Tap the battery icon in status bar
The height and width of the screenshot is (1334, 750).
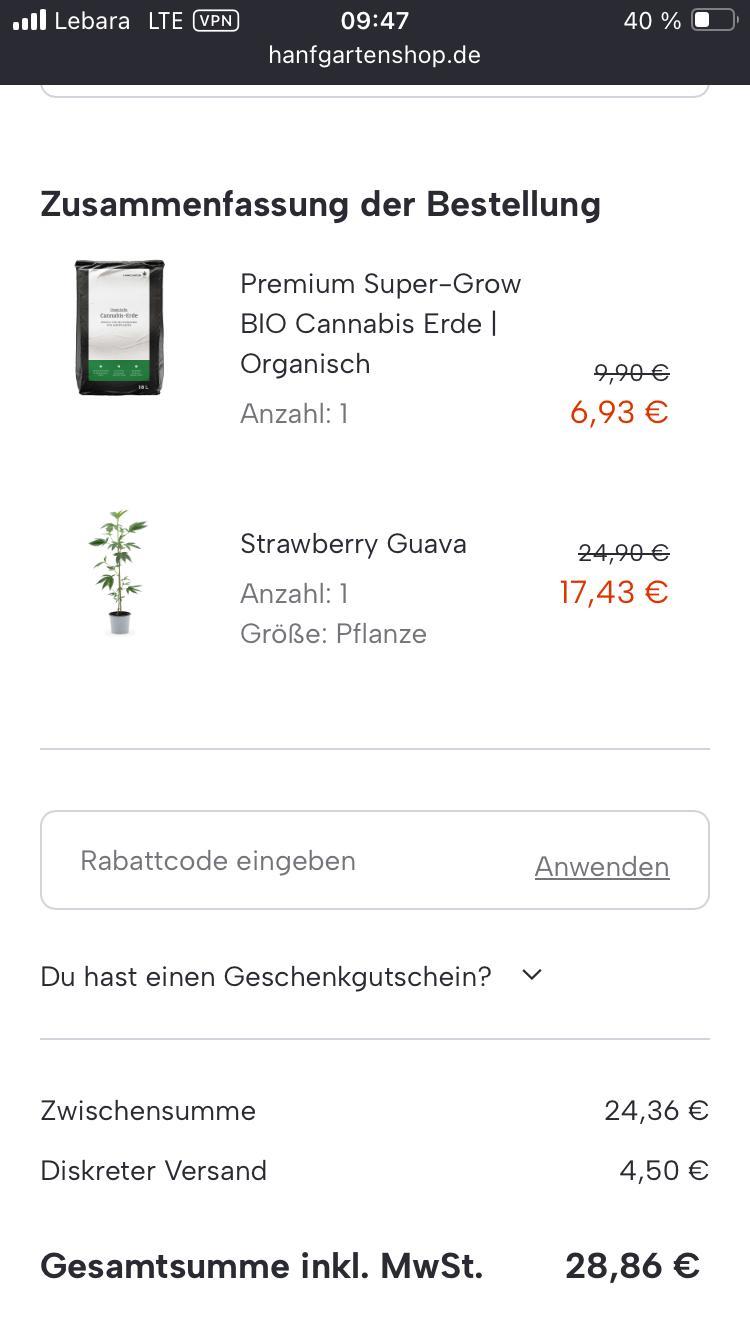point(713,20)
